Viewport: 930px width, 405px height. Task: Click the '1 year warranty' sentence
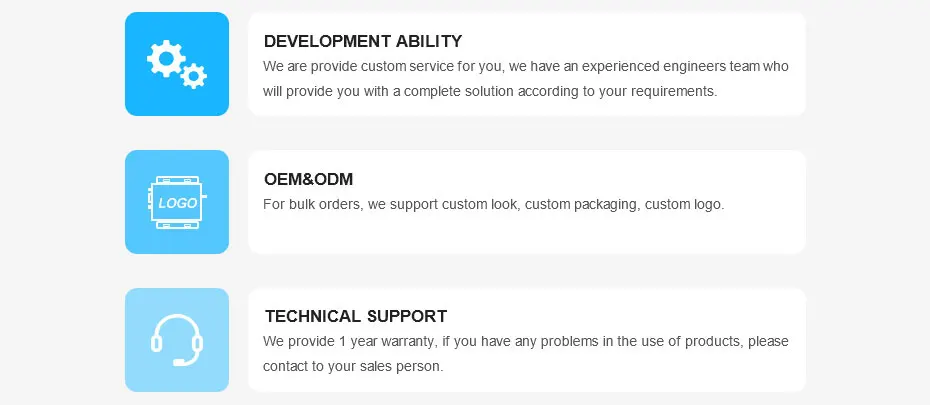(x=526, y=342)
